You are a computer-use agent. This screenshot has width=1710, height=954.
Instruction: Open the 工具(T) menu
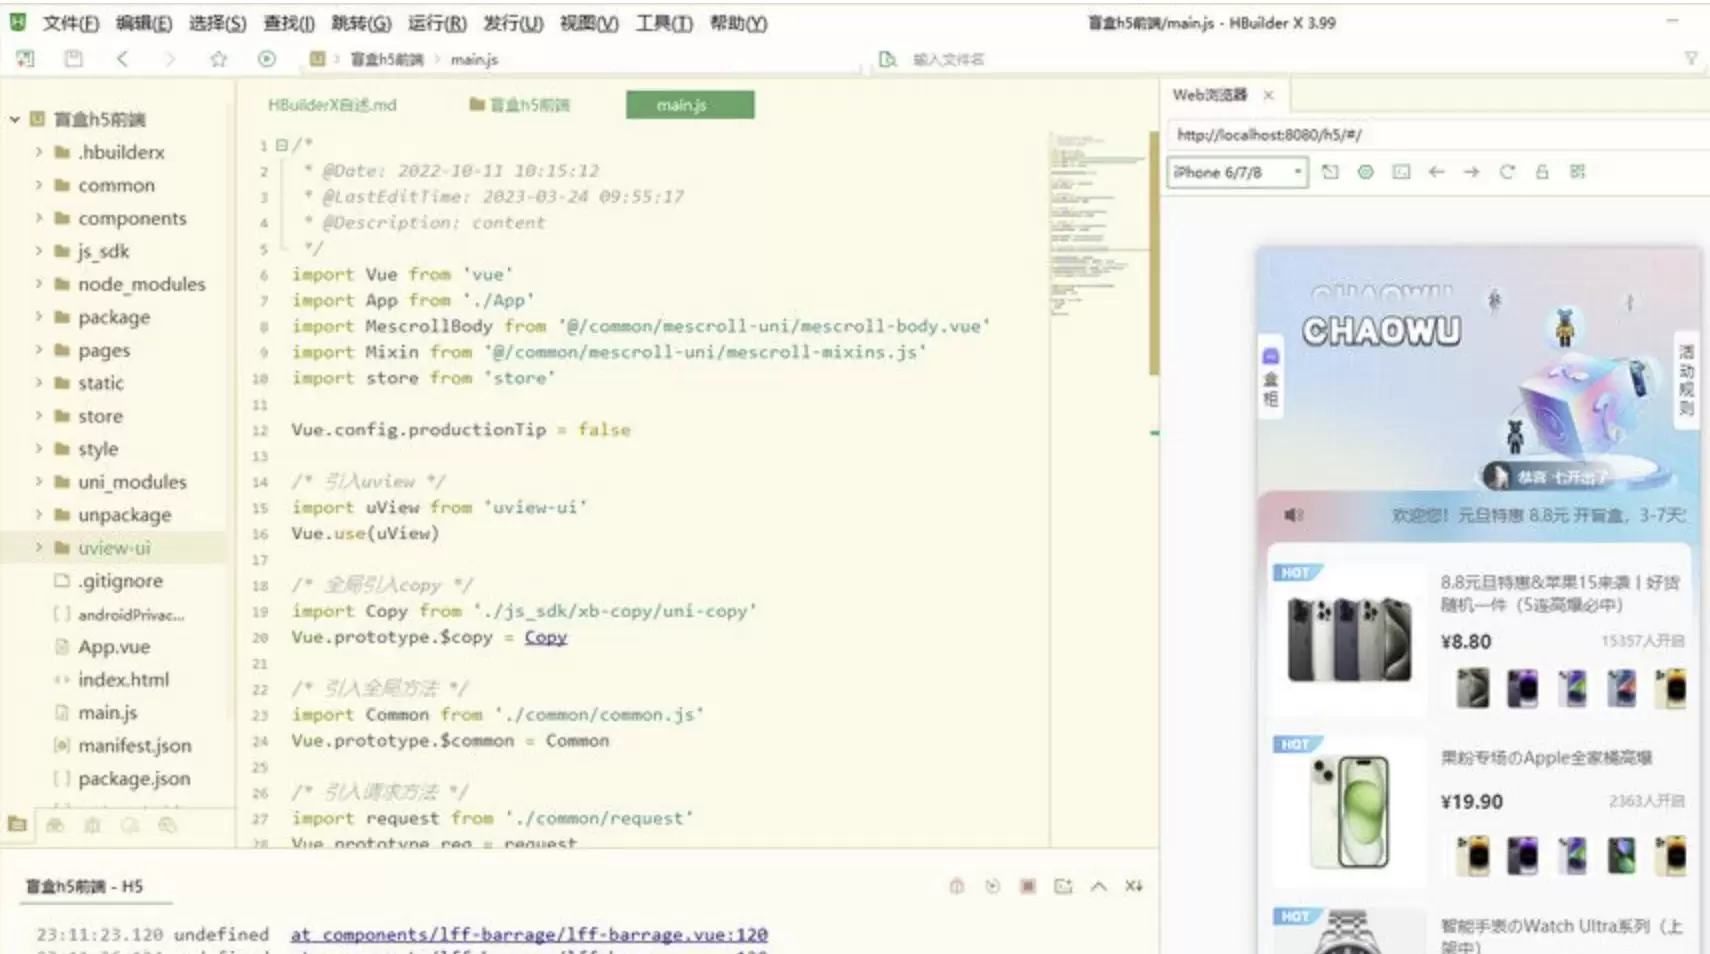pyautogui.click(x=664, y=23)
